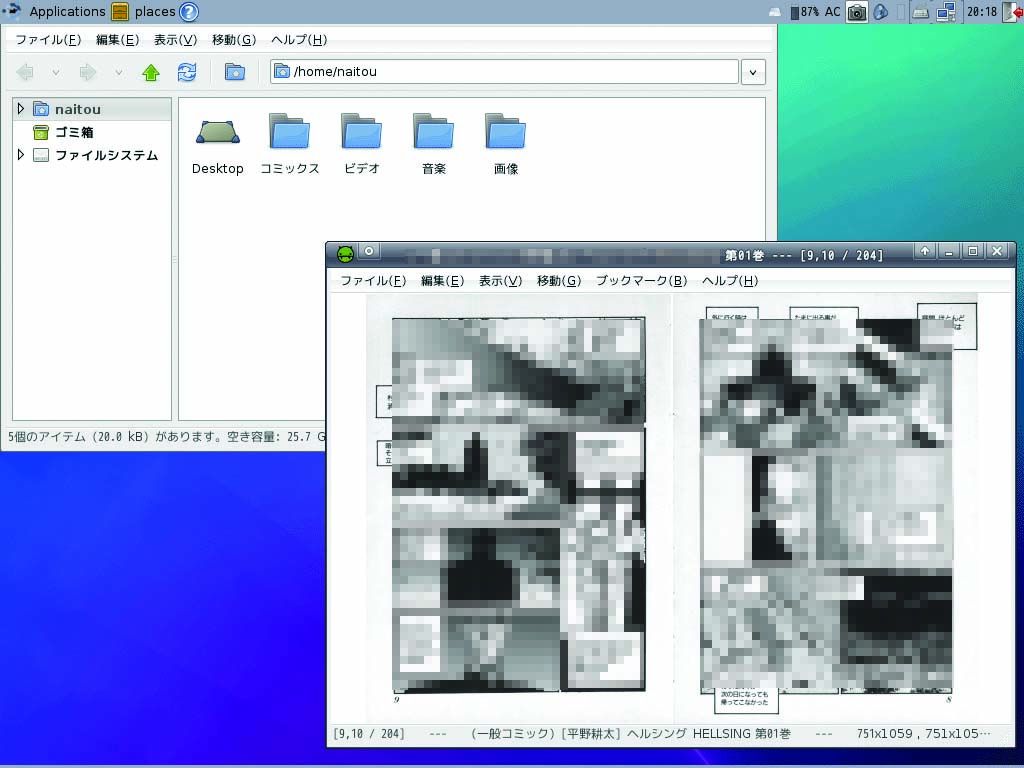Click the shade roll-up arrow in viewer titlebar

pos(925,251)
